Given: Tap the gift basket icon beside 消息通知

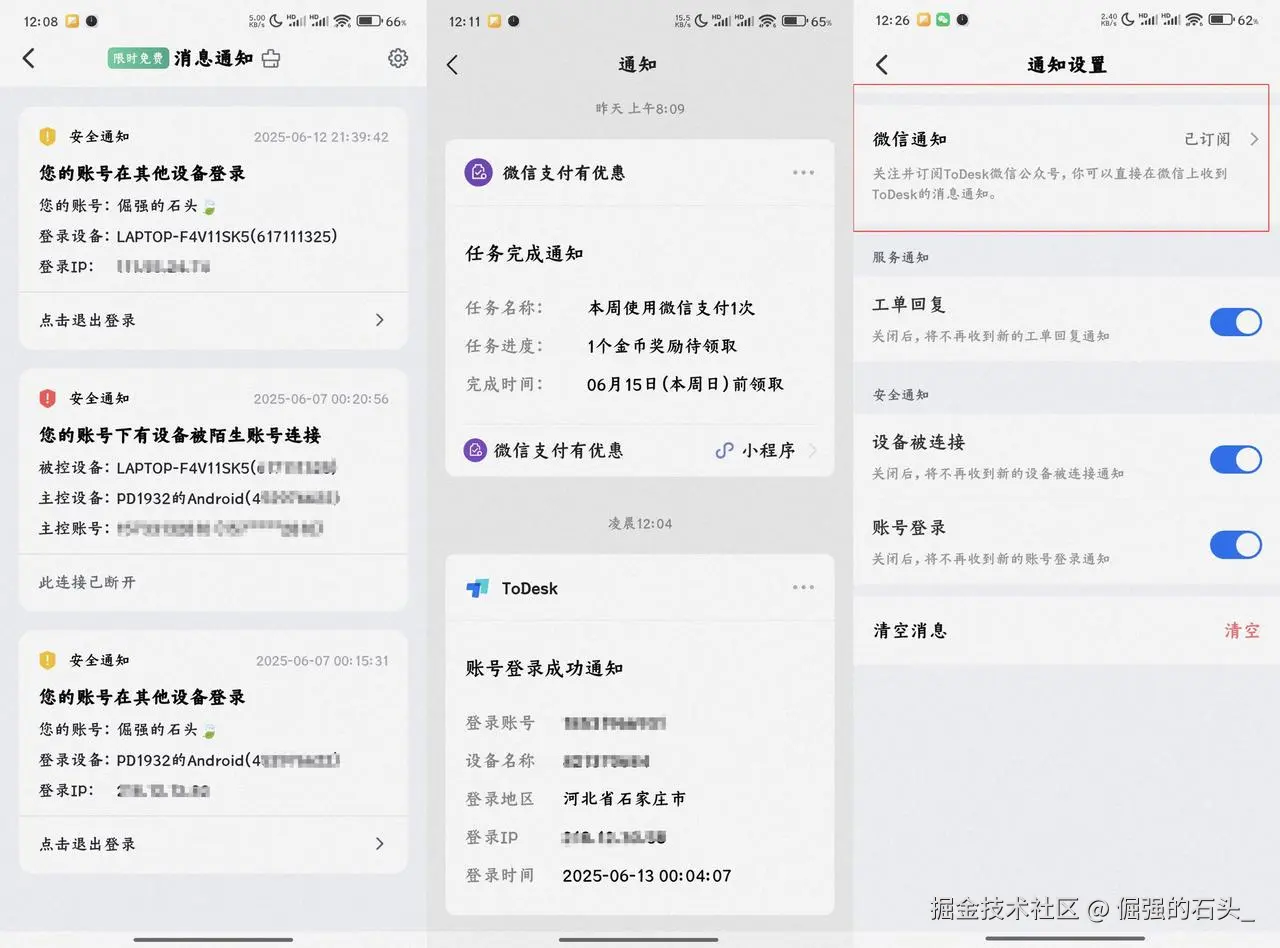Looking at the screenshot, I should 270,59.
